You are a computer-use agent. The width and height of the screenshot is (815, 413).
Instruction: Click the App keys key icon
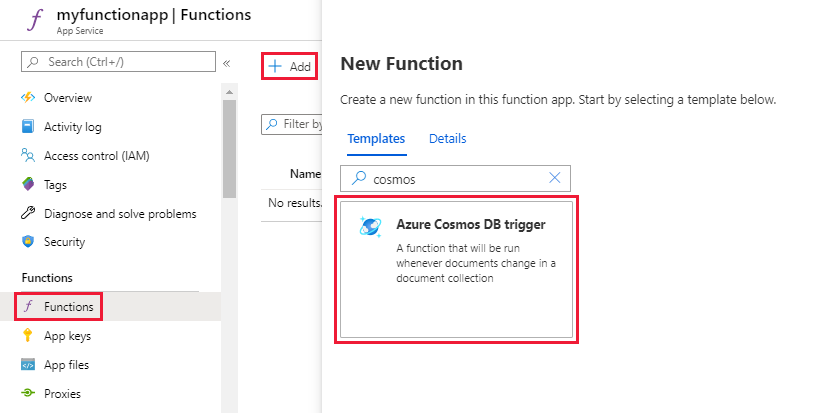tap(28, 336)
